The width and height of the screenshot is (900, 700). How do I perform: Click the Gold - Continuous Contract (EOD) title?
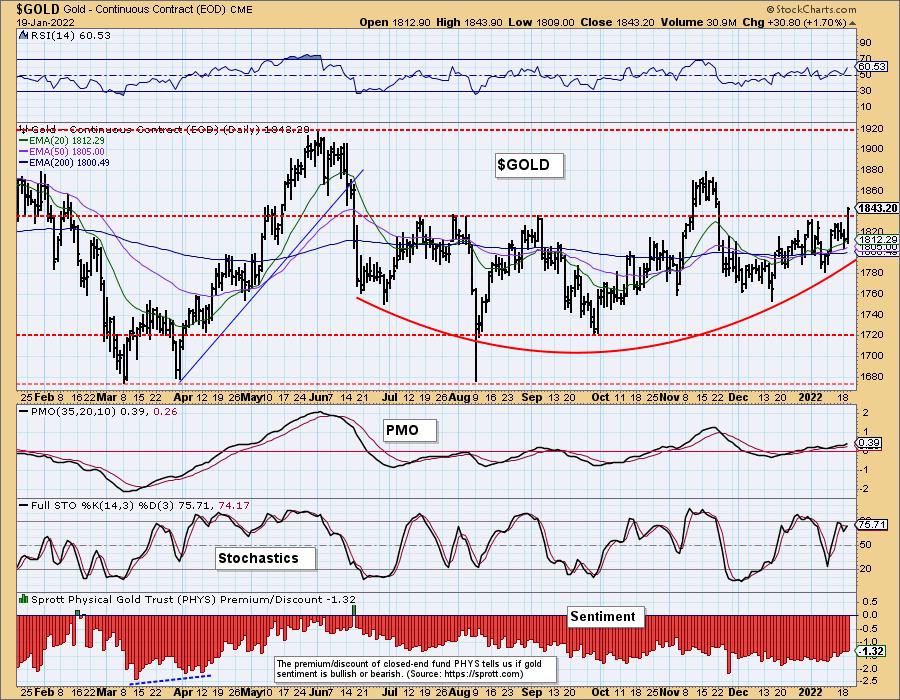pos(145,10)
